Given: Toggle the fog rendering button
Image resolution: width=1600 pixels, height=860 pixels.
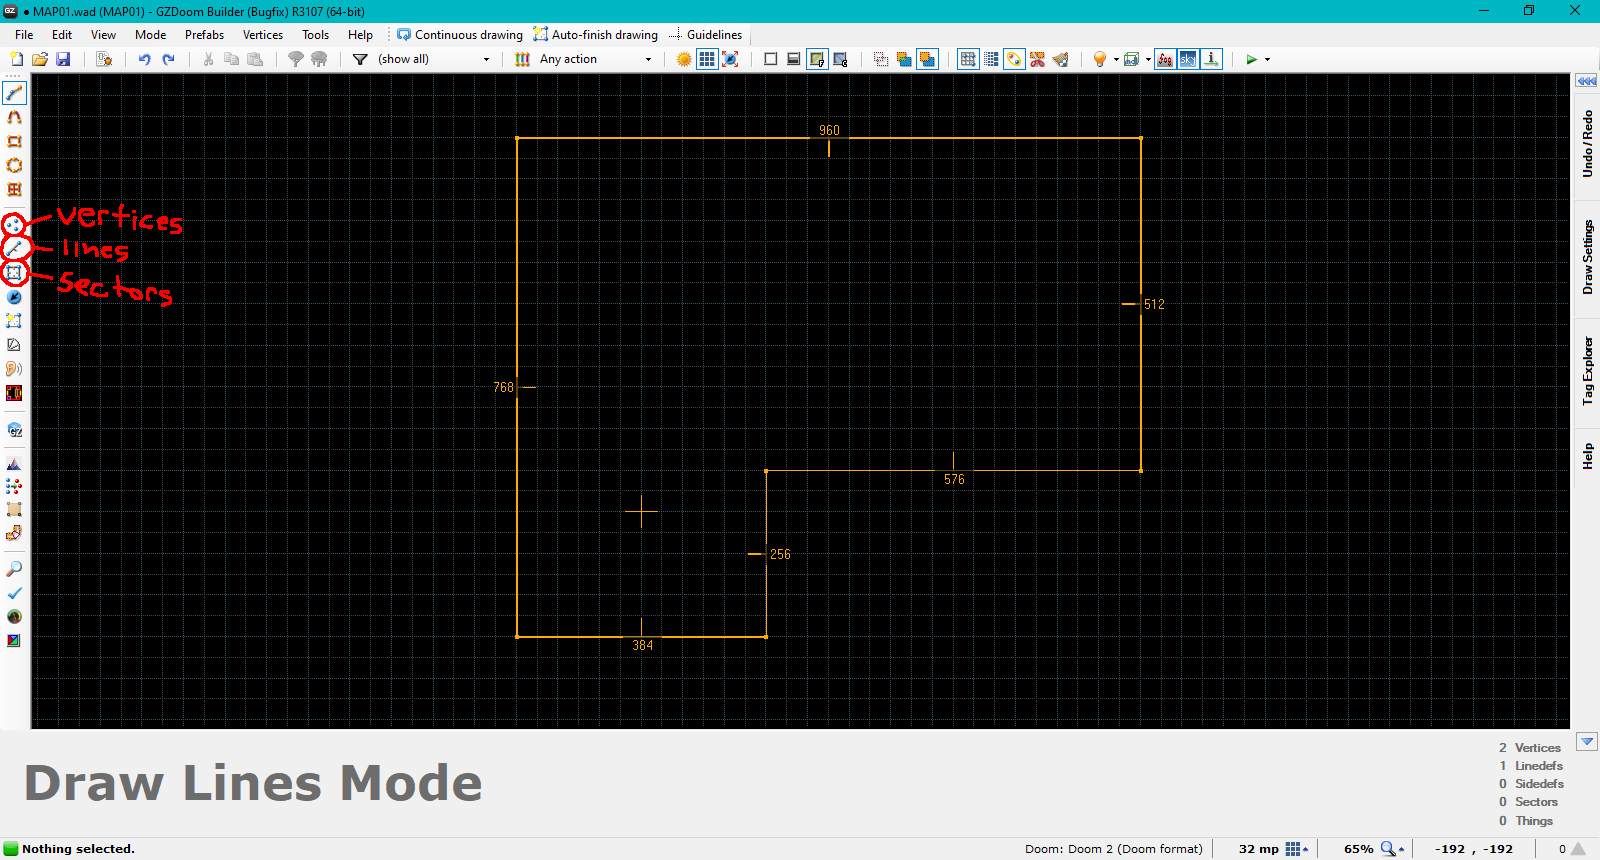Looking at the screenshot, I should point(1165,59).
